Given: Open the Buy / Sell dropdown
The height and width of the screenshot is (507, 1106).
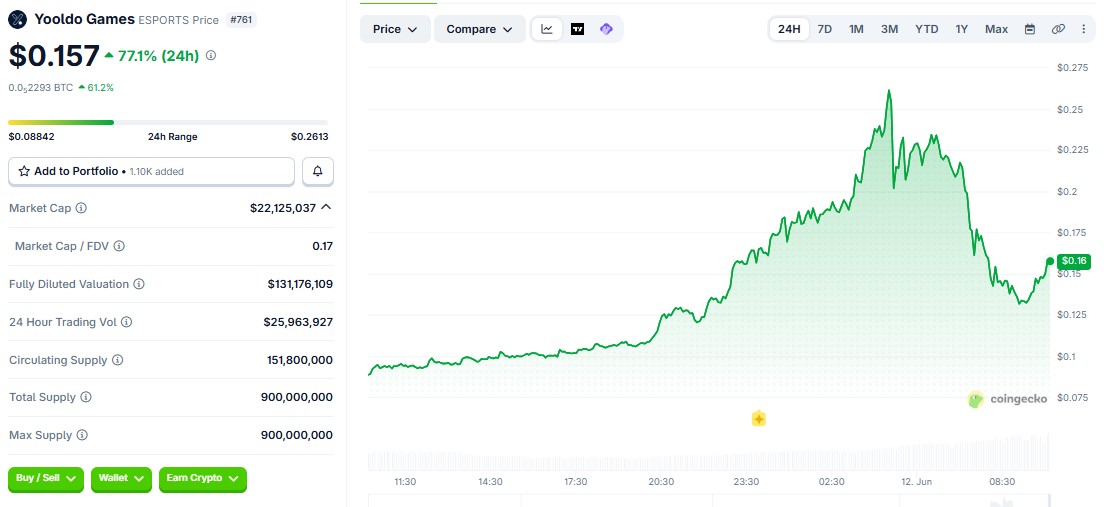Looking at the screenshot, I should pos(46,479).
